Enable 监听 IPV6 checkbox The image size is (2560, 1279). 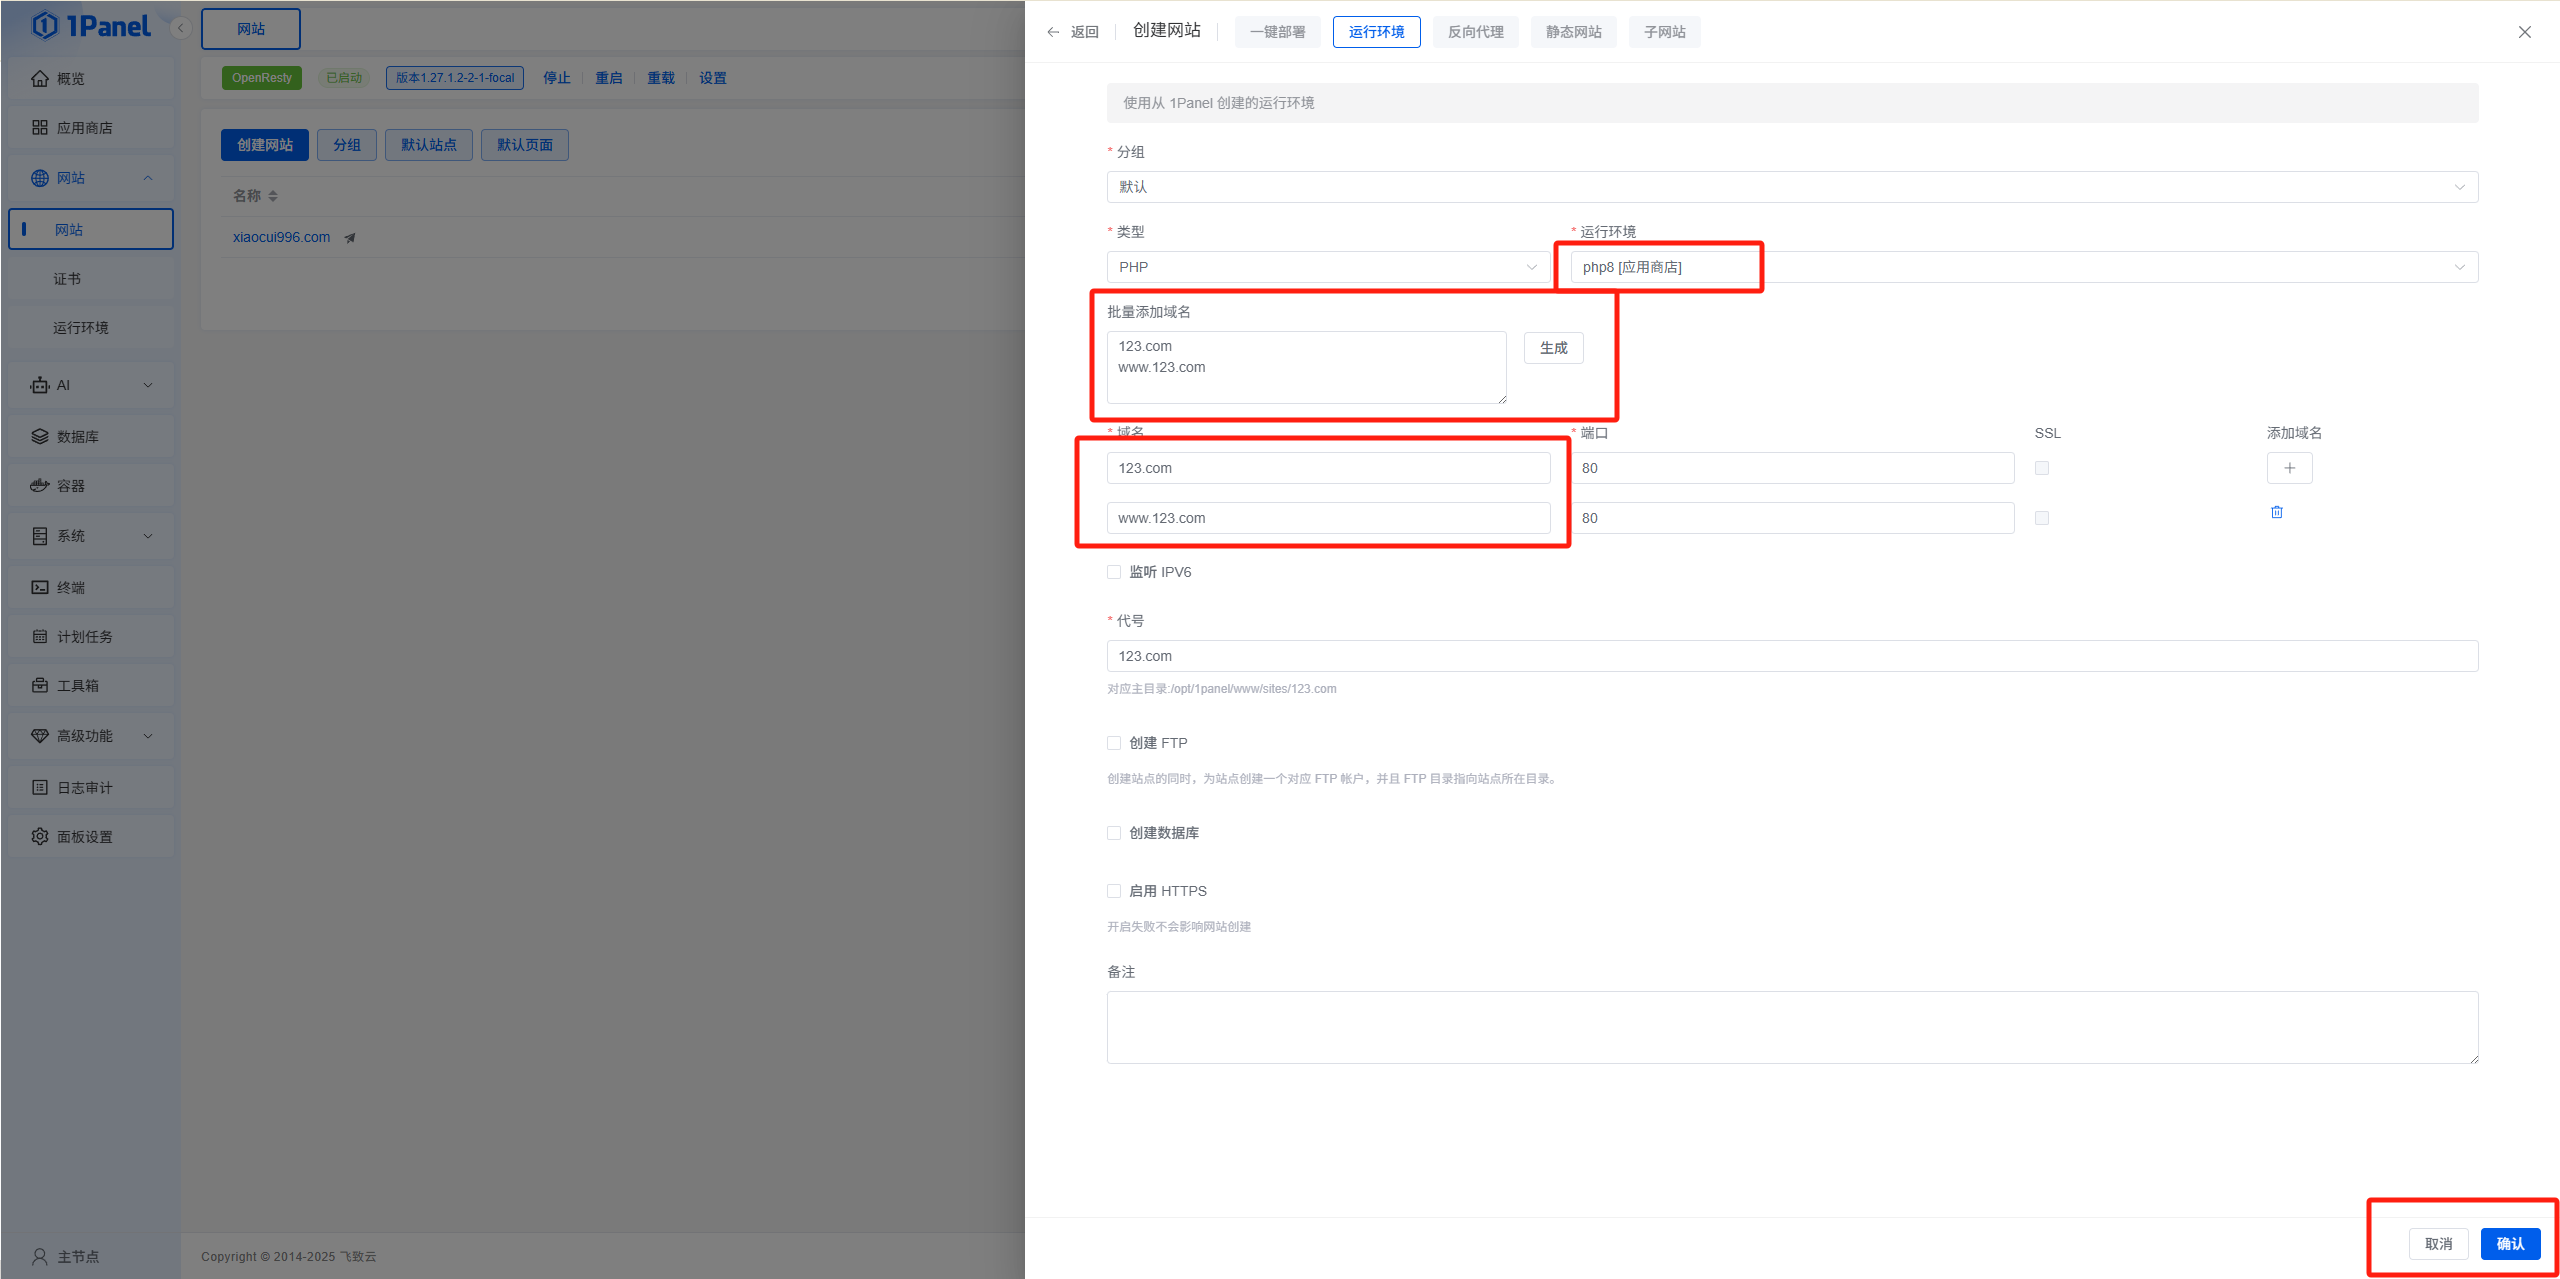1114,572
